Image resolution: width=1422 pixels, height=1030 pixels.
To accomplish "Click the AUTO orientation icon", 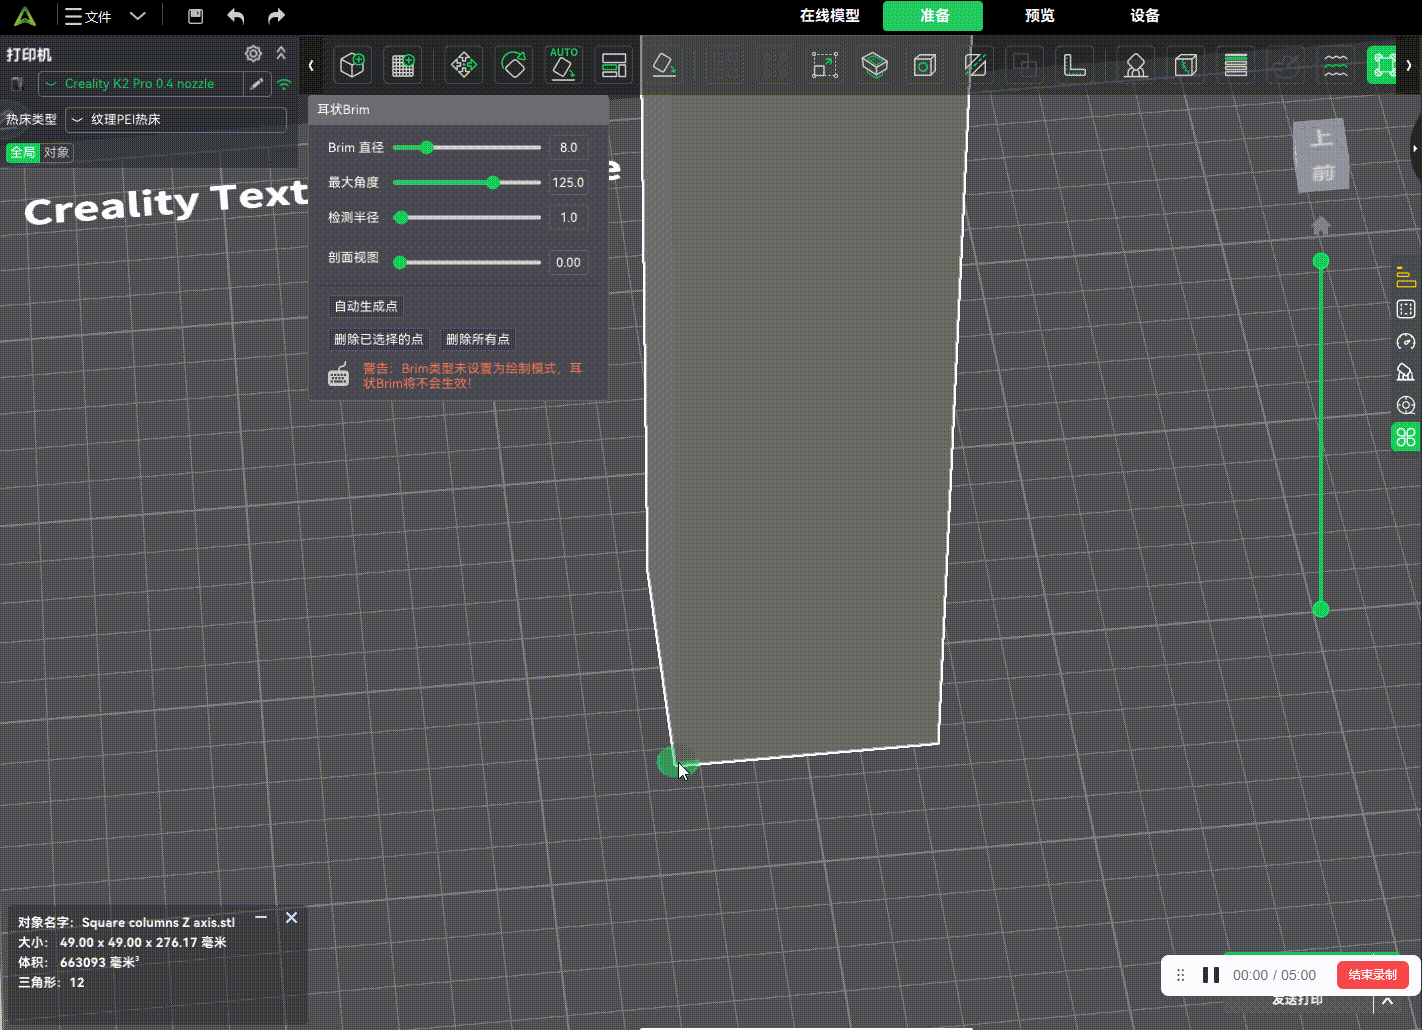I will tap(564, 65).
